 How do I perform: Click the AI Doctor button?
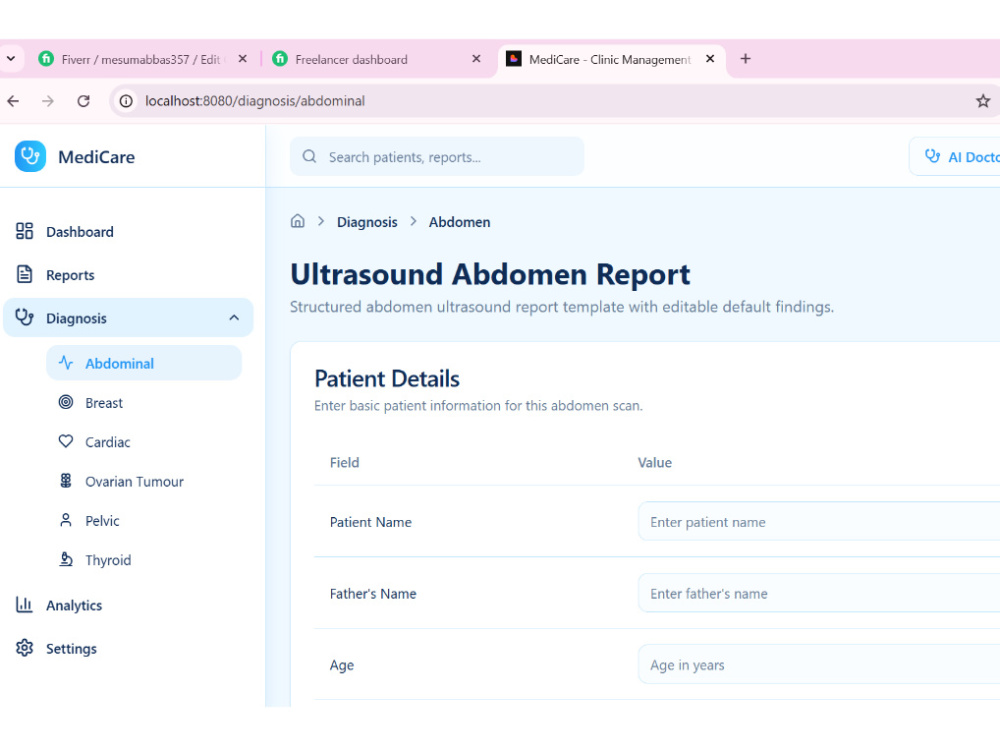[x=955, y=156]
